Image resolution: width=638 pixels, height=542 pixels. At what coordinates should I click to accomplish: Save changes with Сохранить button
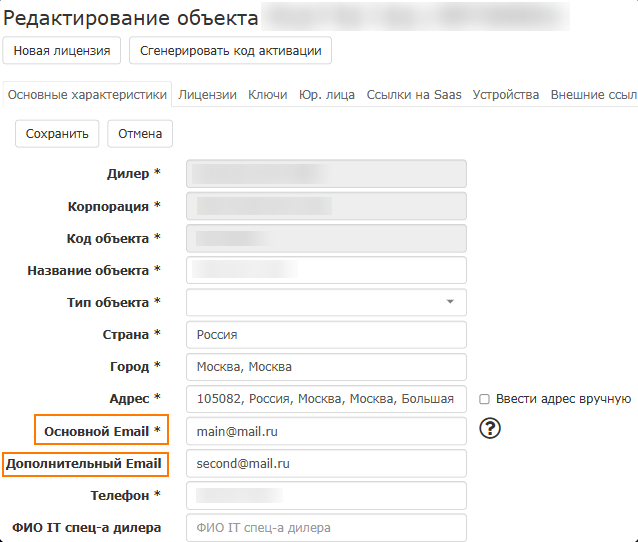tap(57, 133)
